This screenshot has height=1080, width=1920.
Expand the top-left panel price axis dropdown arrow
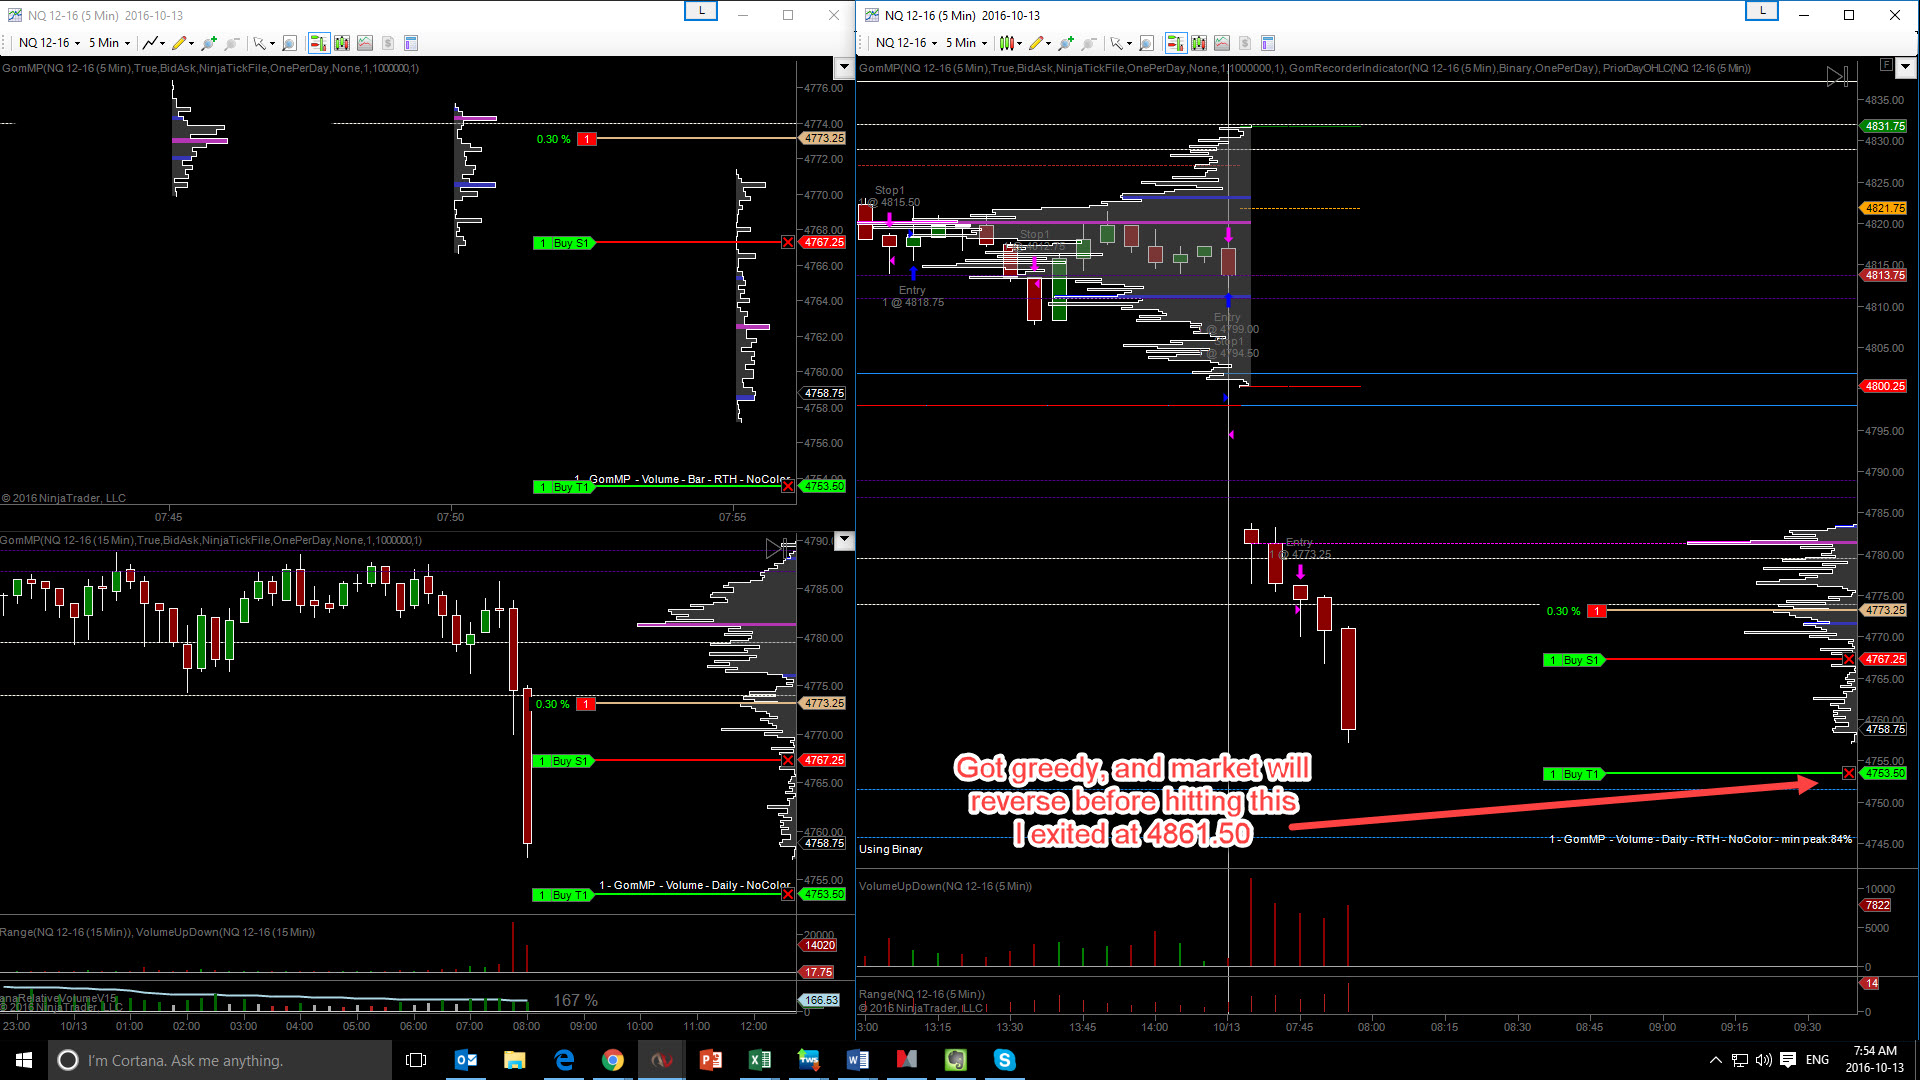point(844,67)
